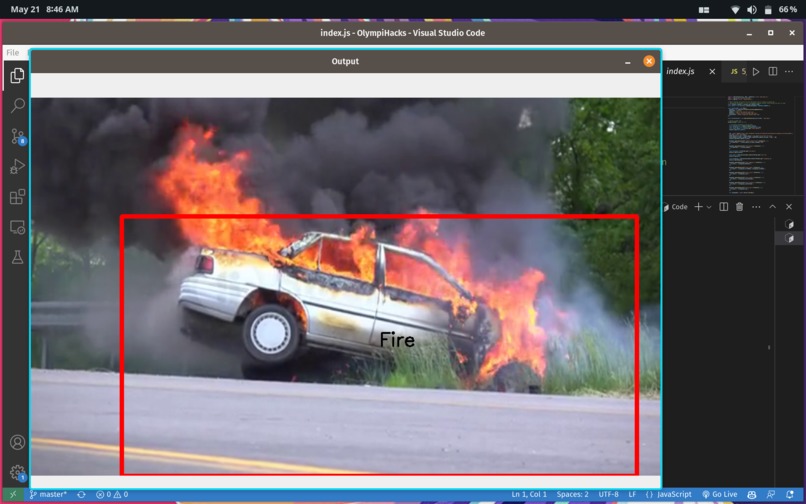
Task: Click the master* branch indicator
Action: (x=48, y=494)
